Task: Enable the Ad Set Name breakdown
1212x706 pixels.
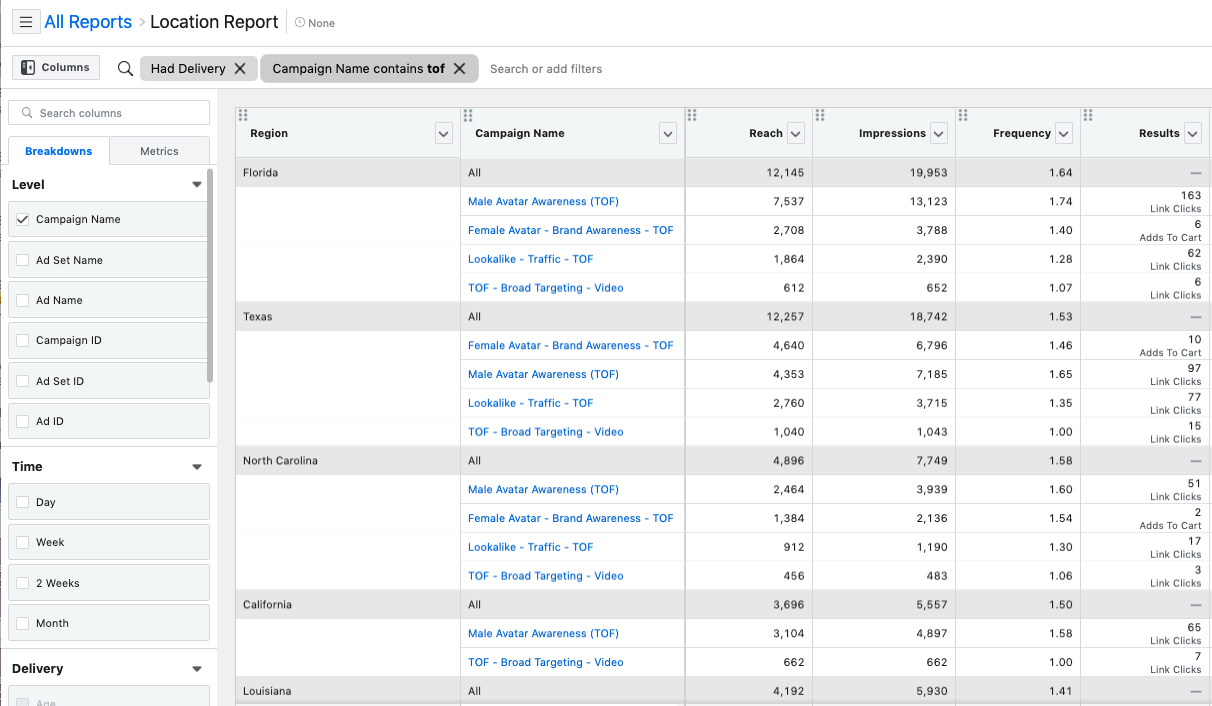Action: pos(23,260)
